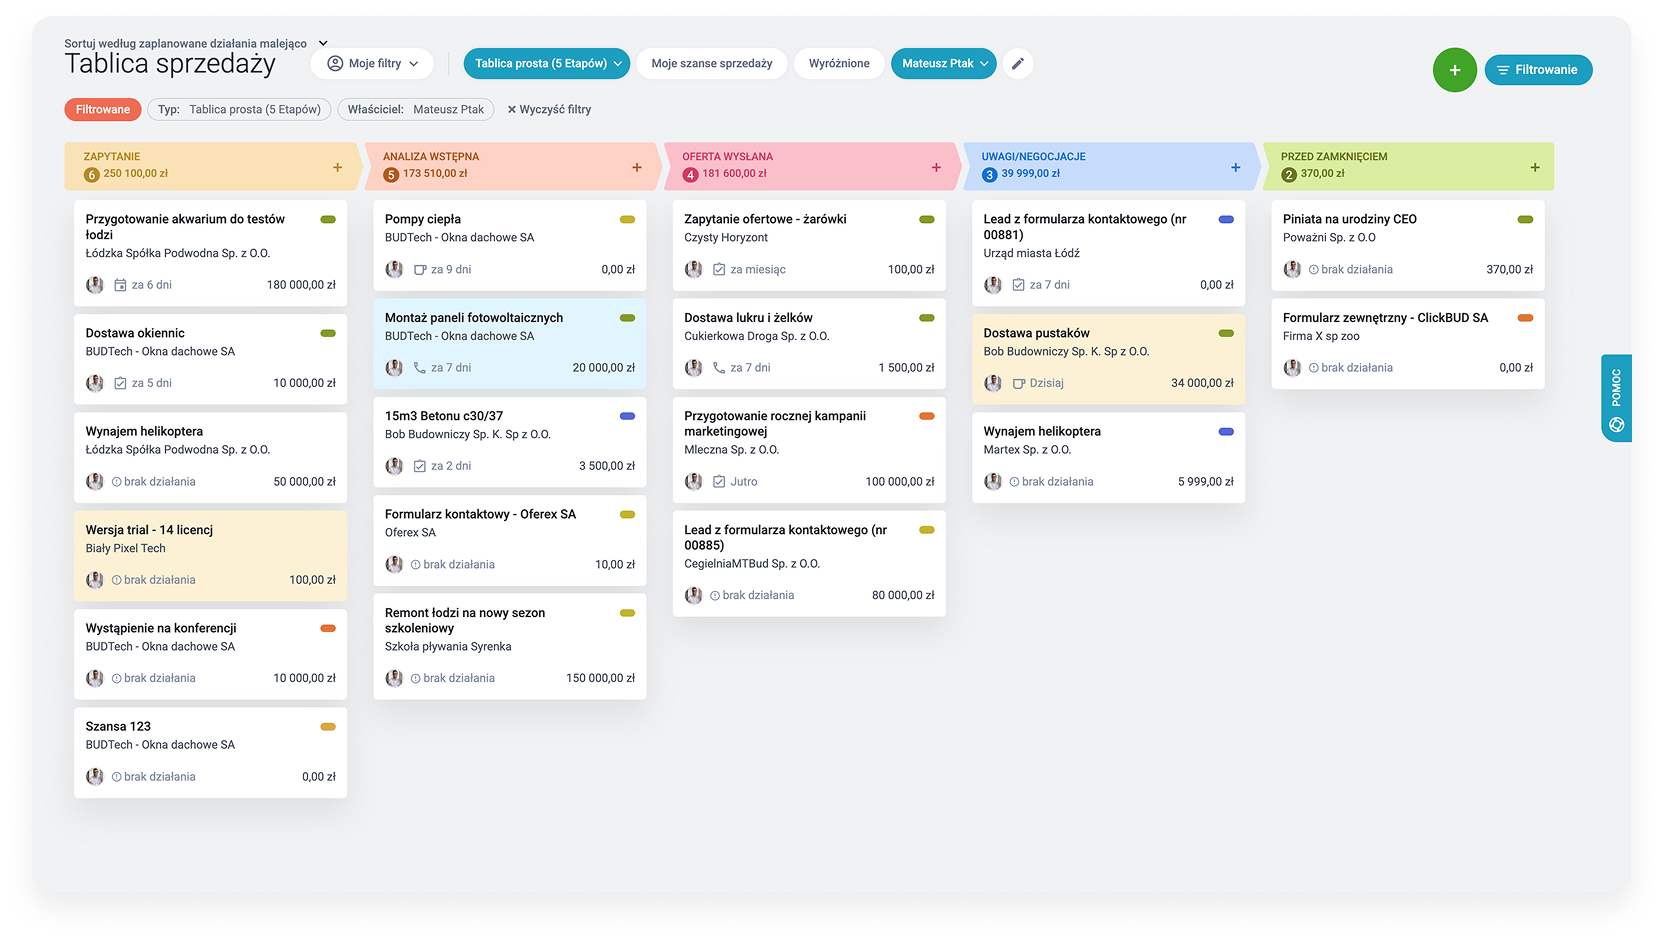Image resolution: width=1664 pixels, height=940 pixels.
Task: Select the Wyróżnione filter tab
Action: coord(839,63)
